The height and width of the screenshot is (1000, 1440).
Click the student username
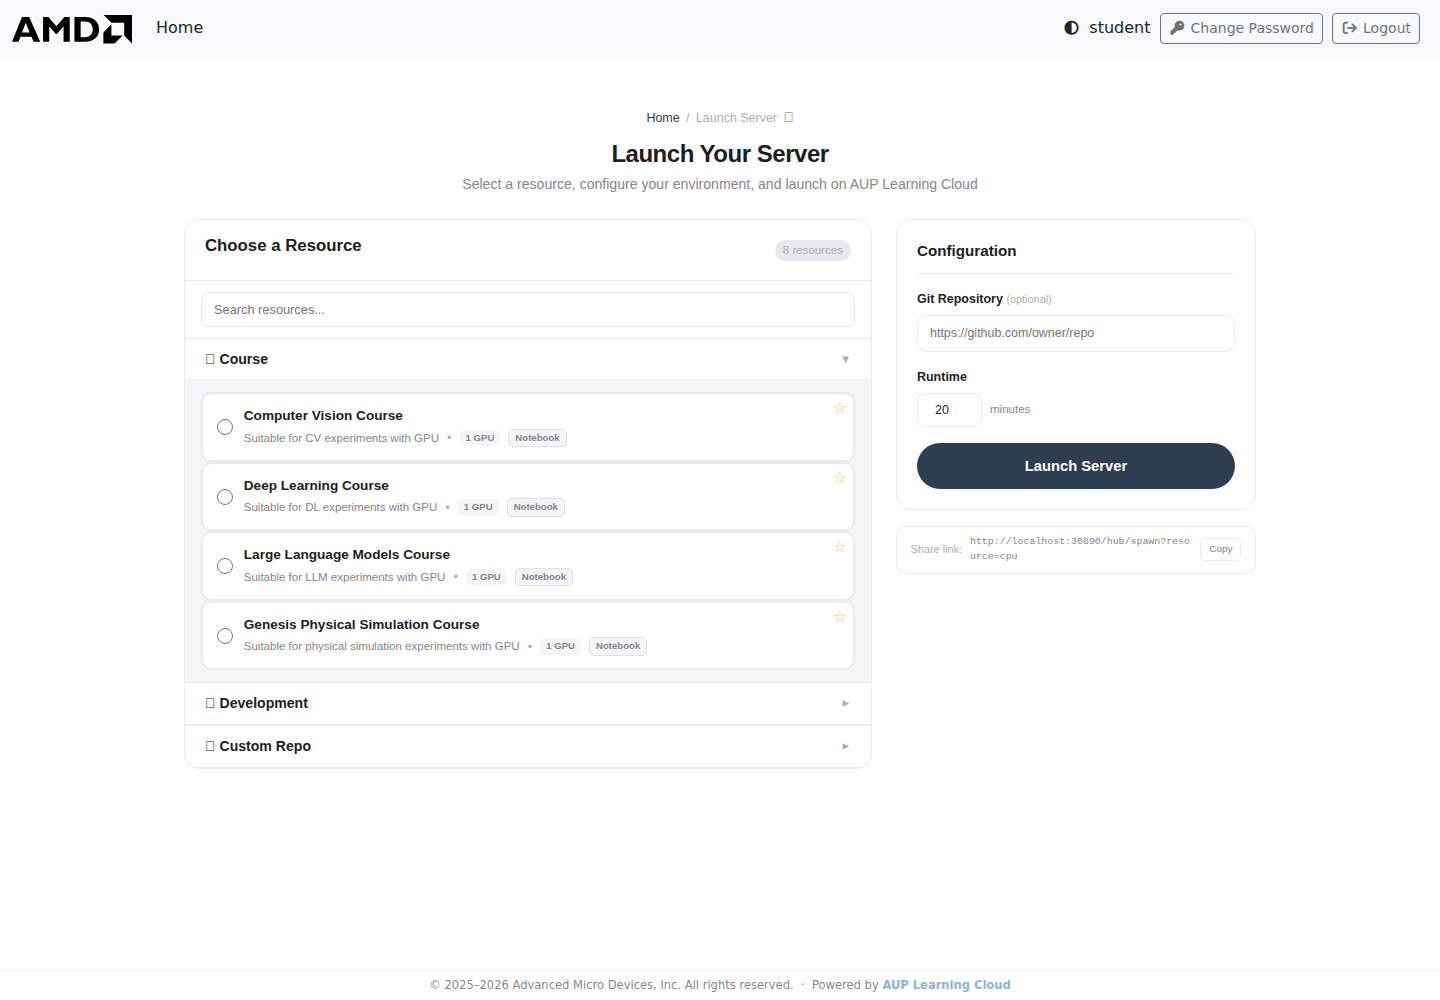(x=1119, y=28)
